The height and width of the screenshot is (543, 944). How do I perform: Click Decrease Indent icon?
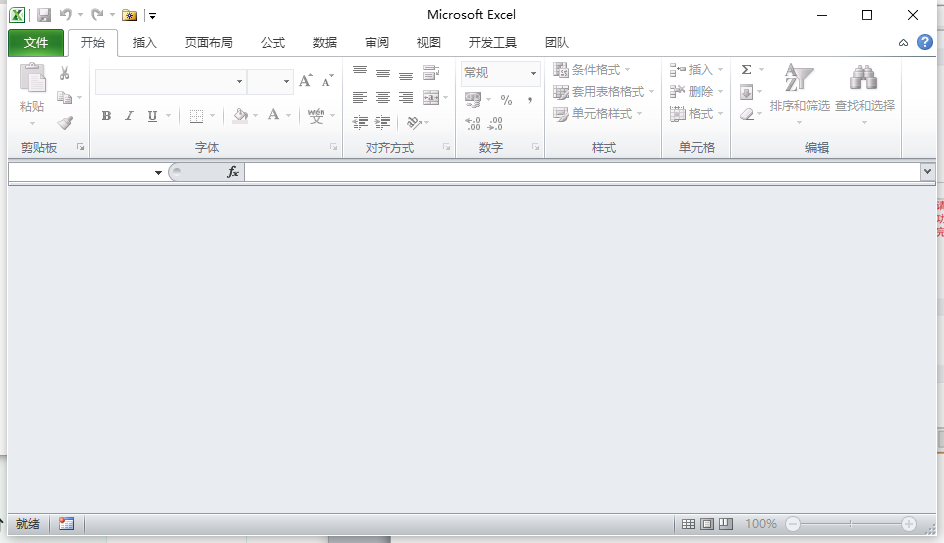click(x=360, y=123)
